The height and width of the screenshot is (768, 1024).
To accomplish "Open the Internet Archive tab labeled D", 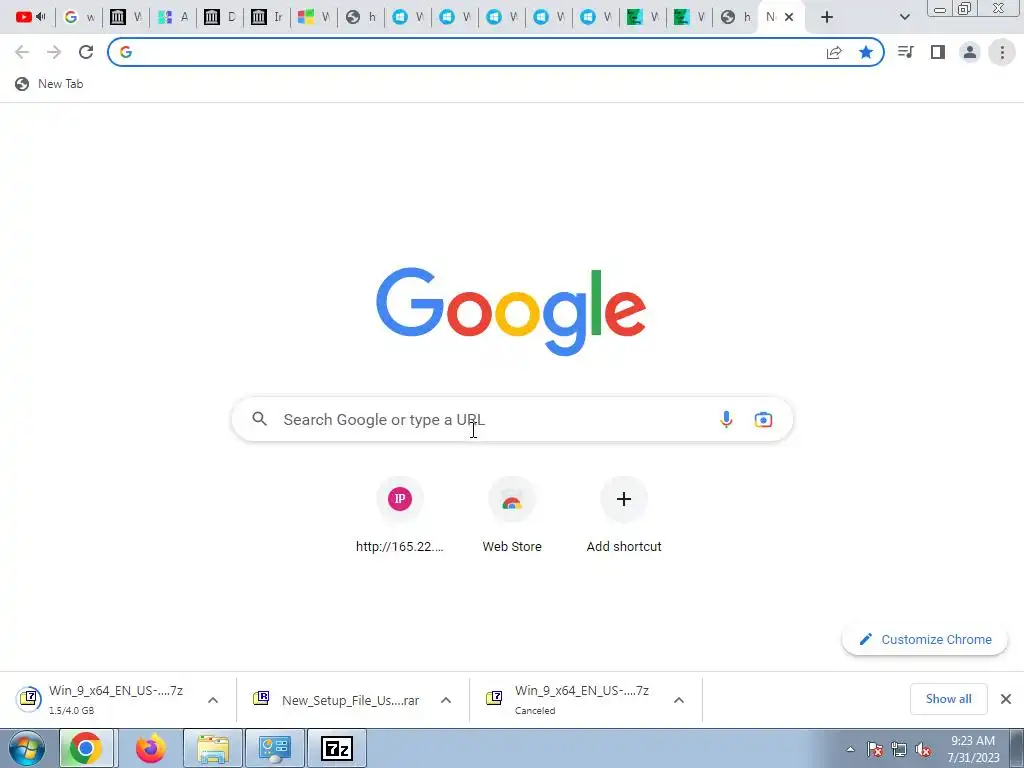I will point(219,17).
